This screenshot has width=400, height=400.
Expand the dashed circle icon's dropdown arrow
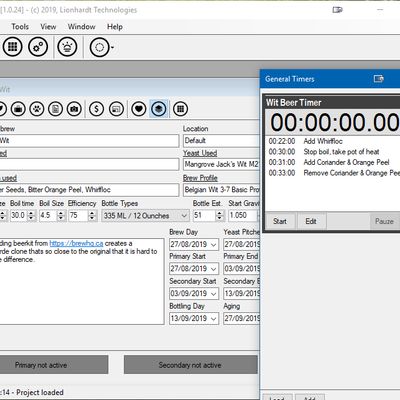[x=112, y=47]
